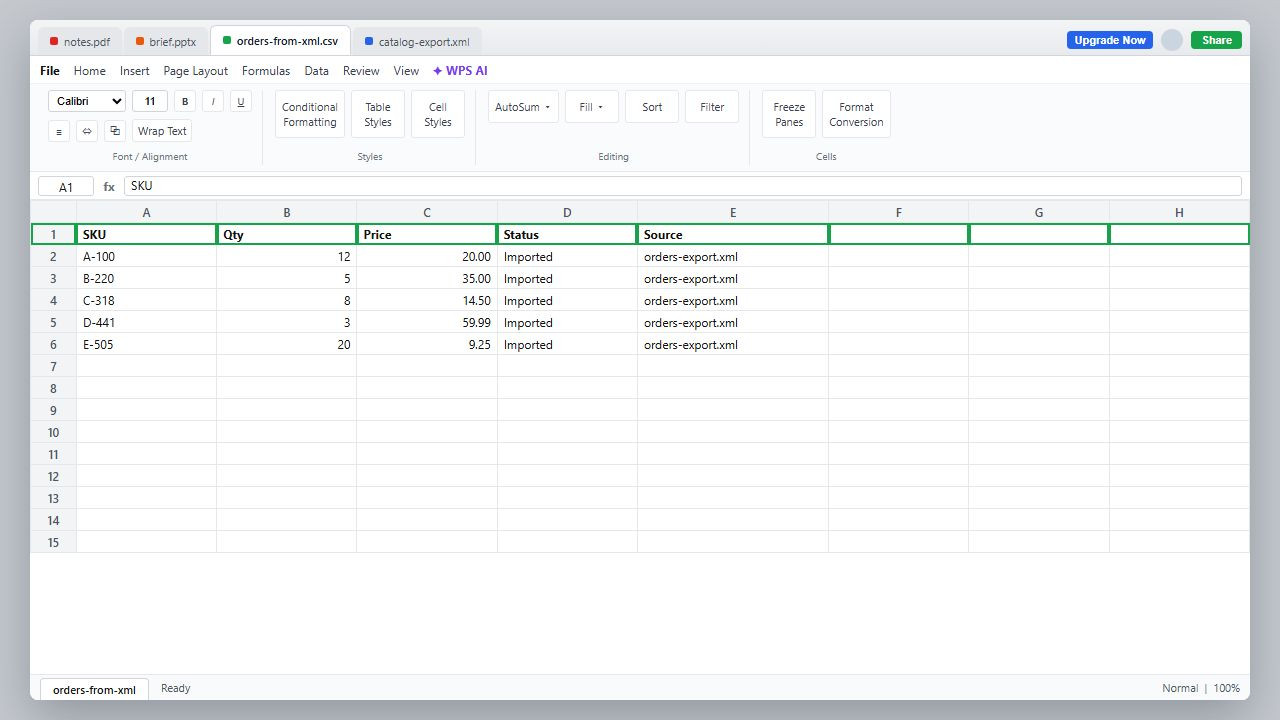This screenshot has width=1280, height=720.
Task: Click the Price header cell
Action: click(x=427, y=235)
